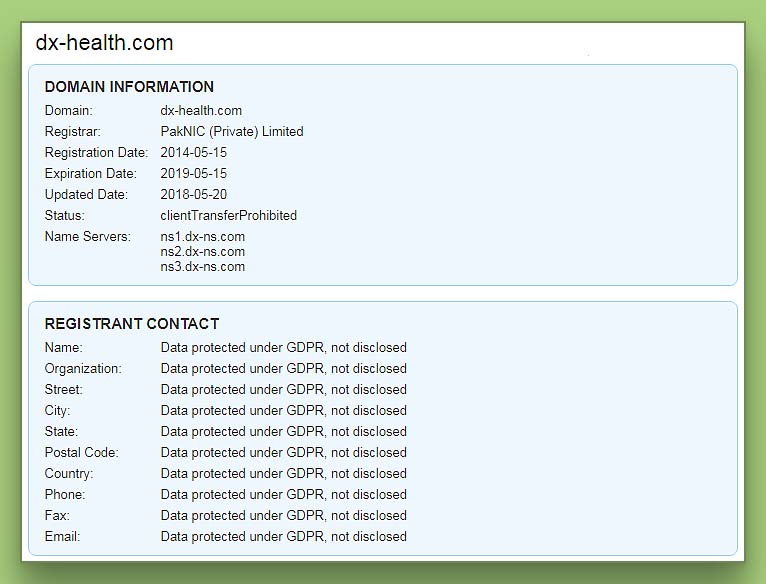Click the registration date 2014-05-15

193,153
